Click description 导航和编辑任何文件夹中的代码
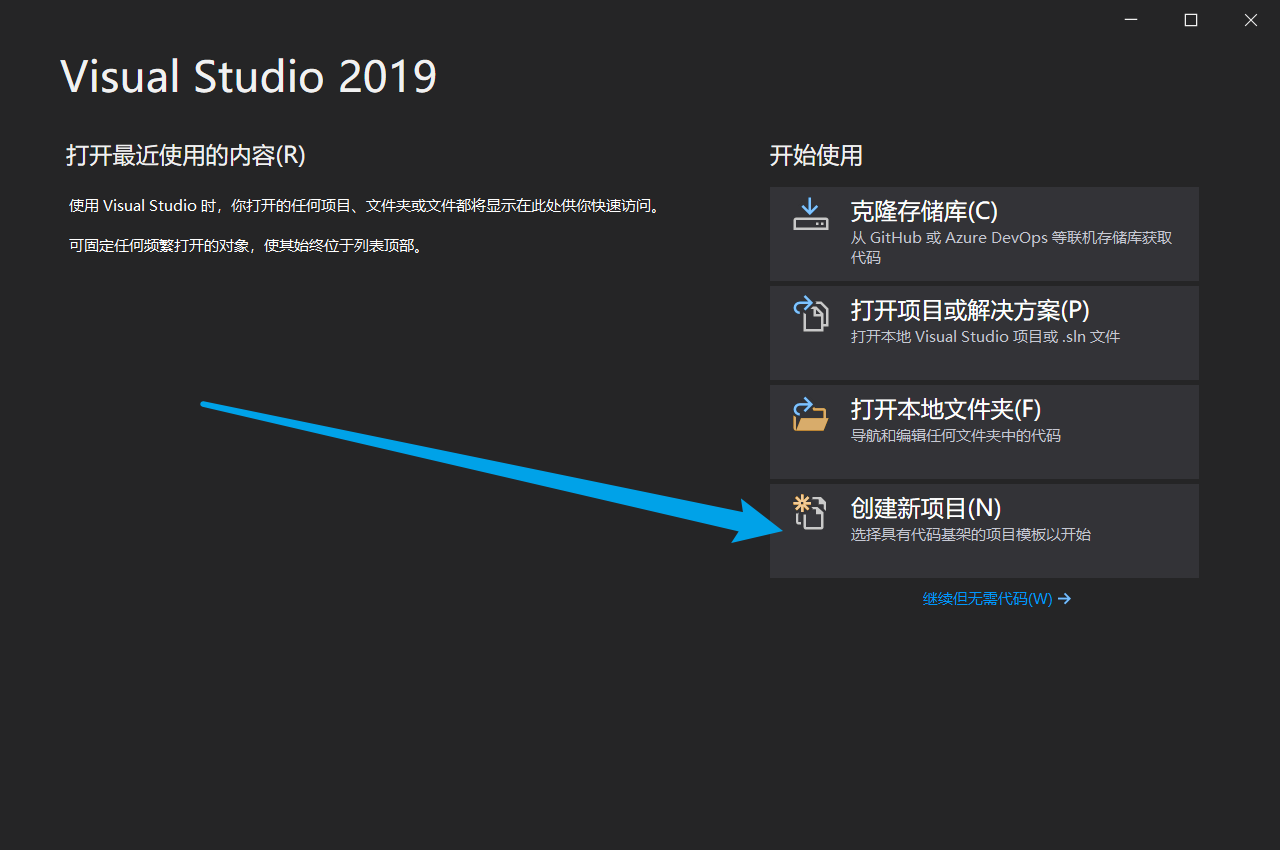Screen dimensions: 1280x850 point(955,436)
